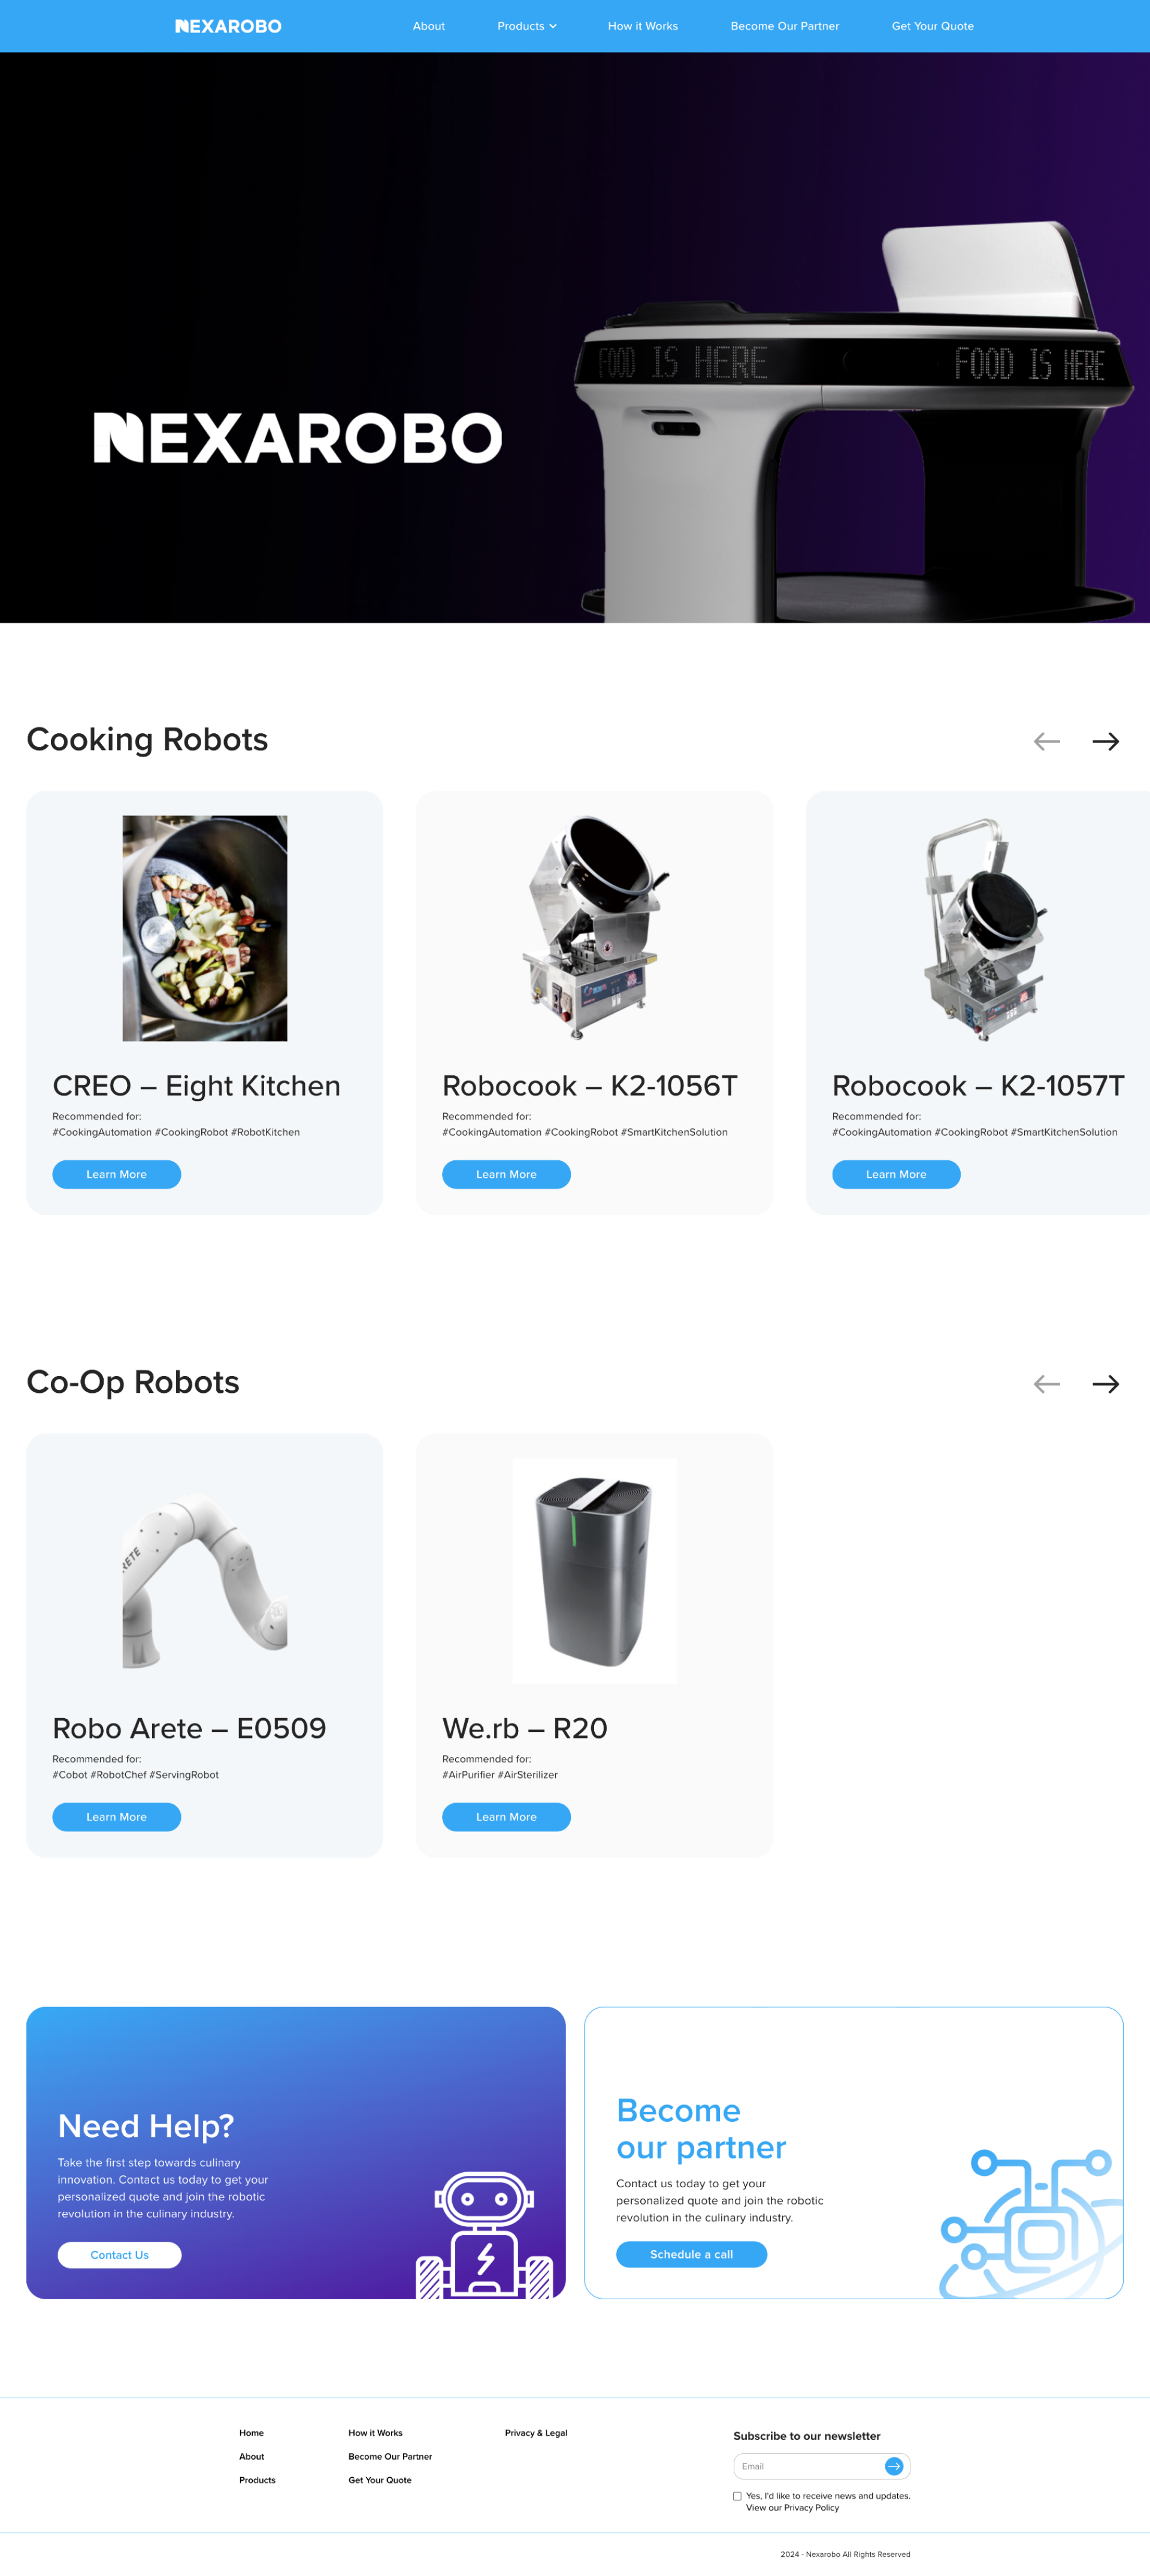Select the Robocook K2-1056T product image
Screen dimensions: 1150x2576
point(594,928)
